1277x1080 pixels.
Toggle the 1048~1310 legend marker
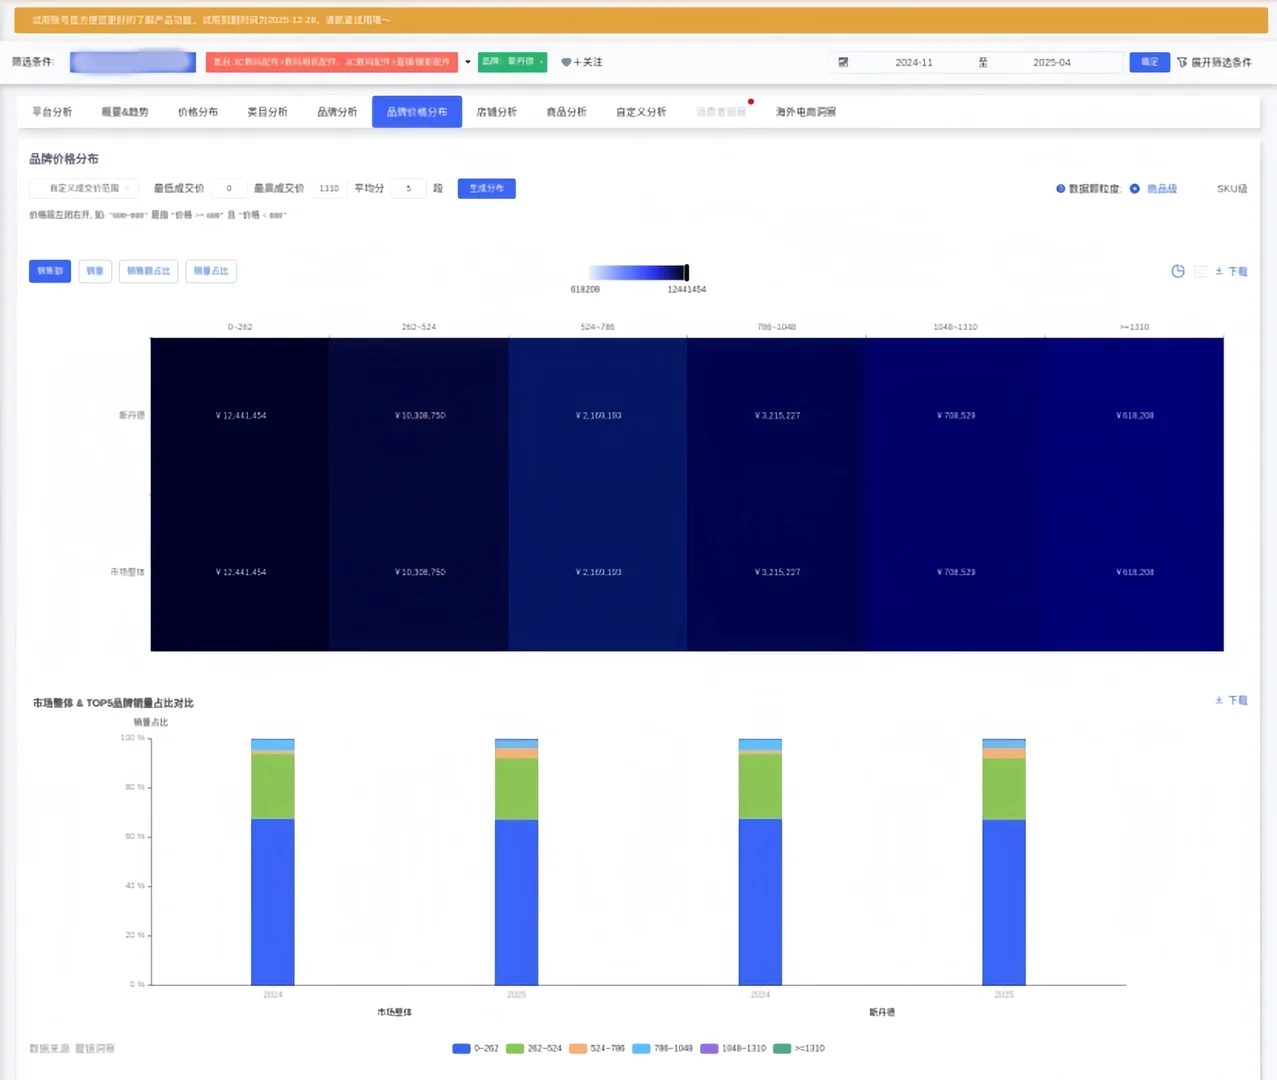[x=709, y=1048]
